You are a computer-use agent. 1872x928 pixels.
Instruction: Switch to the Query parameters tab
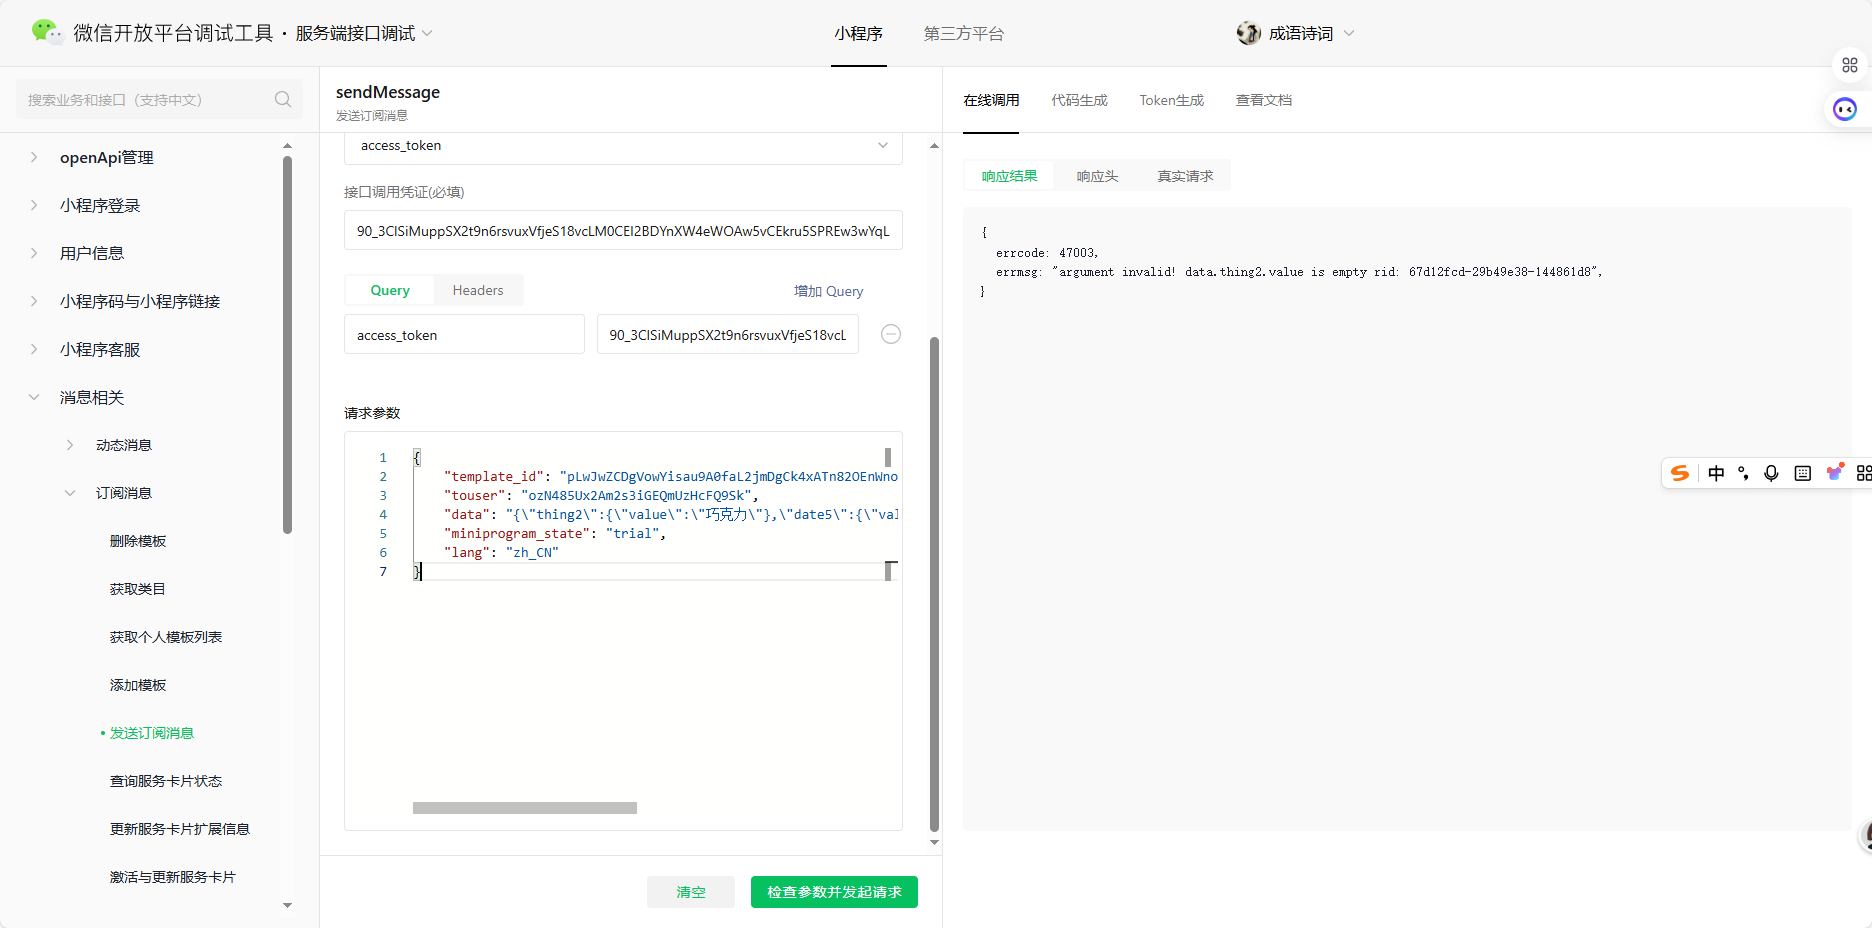pos(390,290)
